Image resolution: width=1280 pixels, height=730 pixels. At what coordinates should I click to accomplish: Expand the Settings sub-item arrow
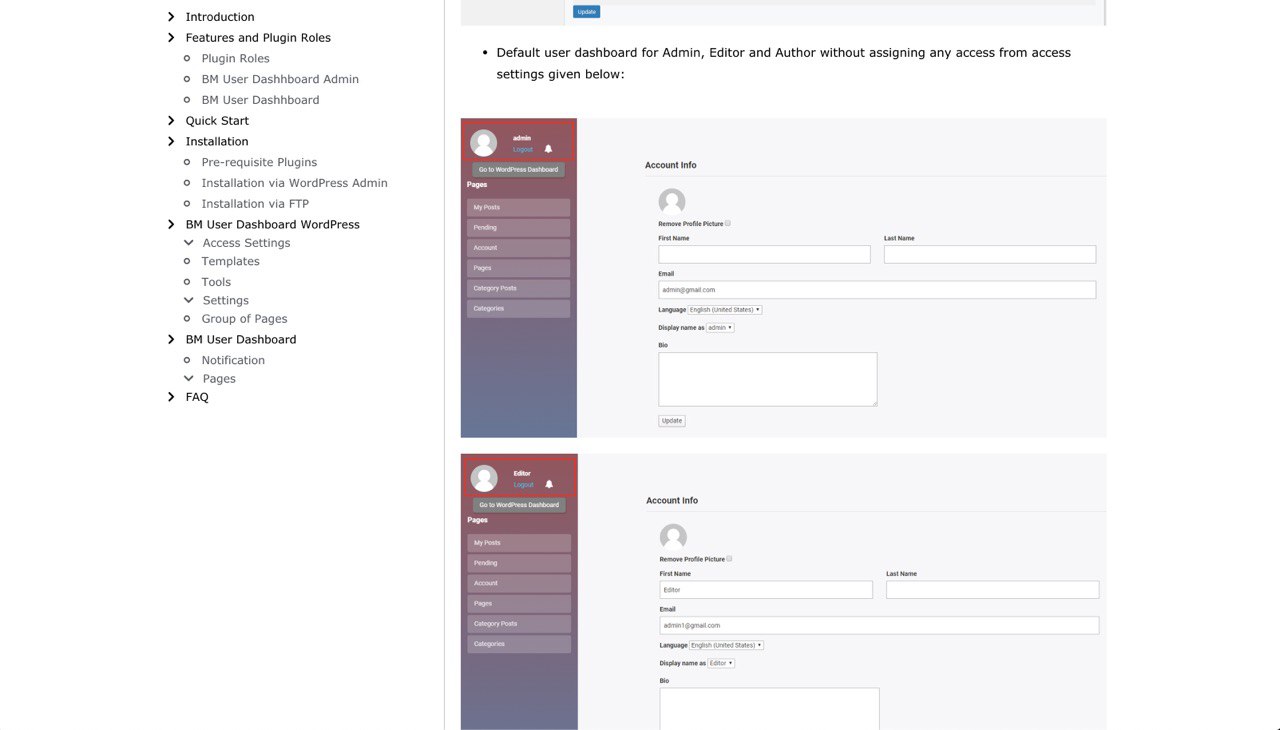188,300
